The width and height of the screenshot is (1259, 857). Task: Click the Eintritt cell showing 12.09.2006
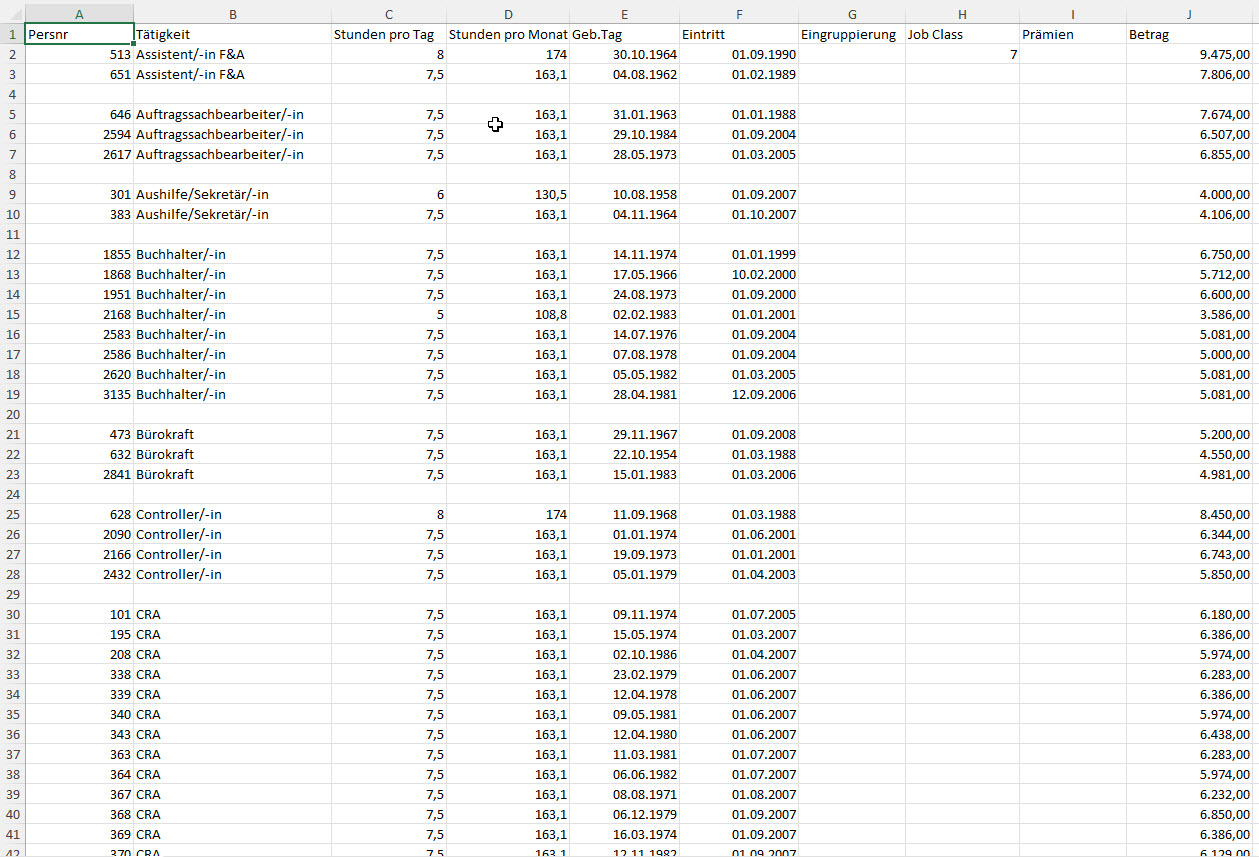(739, 394)
